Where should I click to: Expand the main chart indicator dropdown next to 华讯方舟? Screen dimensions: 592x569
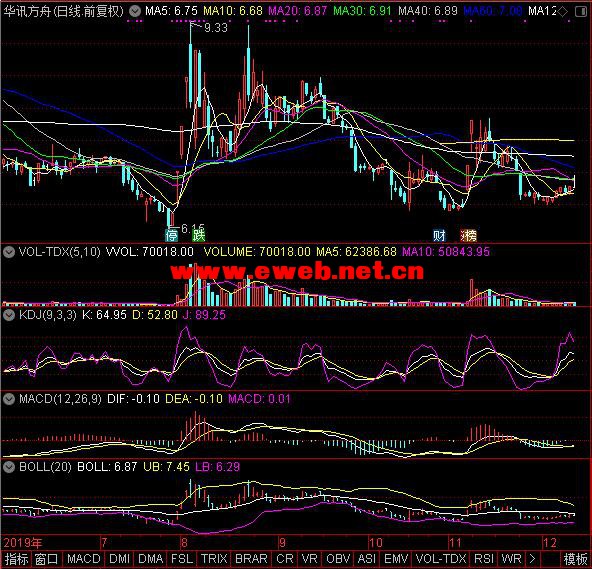coord(134,11)
